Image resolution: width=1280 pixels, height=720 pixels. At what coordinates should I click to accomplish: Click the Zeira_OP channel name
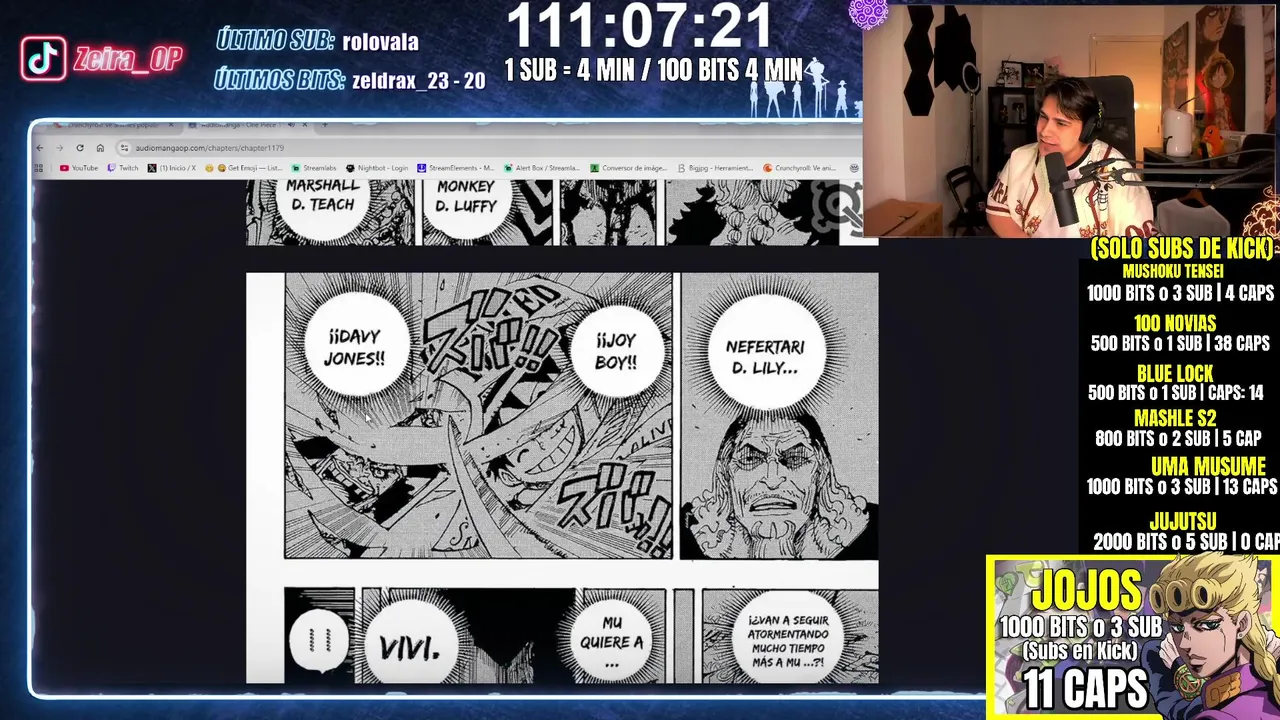(x=127, y=59)
